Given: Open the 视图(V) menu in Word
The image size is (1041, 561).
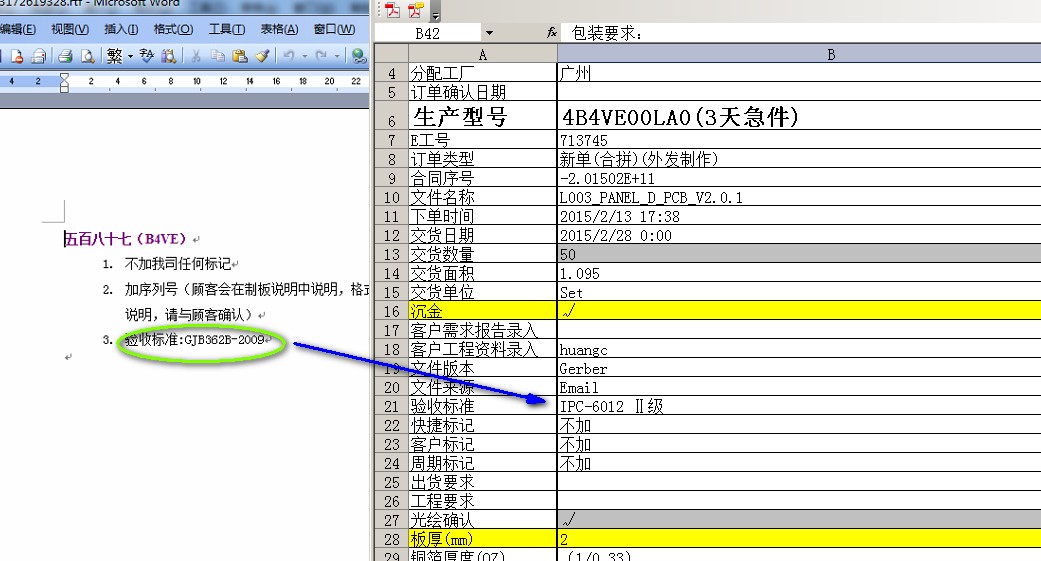Looking at the screenshot, I should pyautogui.click(x=70, y=29).
